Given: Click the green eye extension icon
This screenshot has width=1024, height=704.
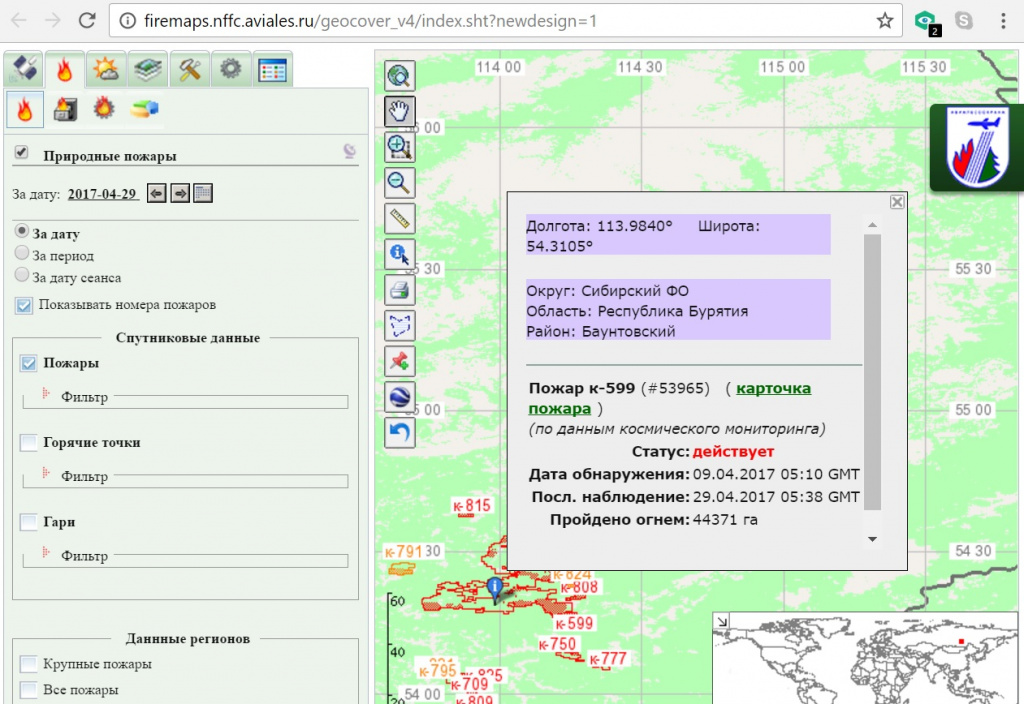Looking at the screenshot, I should click(925, 22).
